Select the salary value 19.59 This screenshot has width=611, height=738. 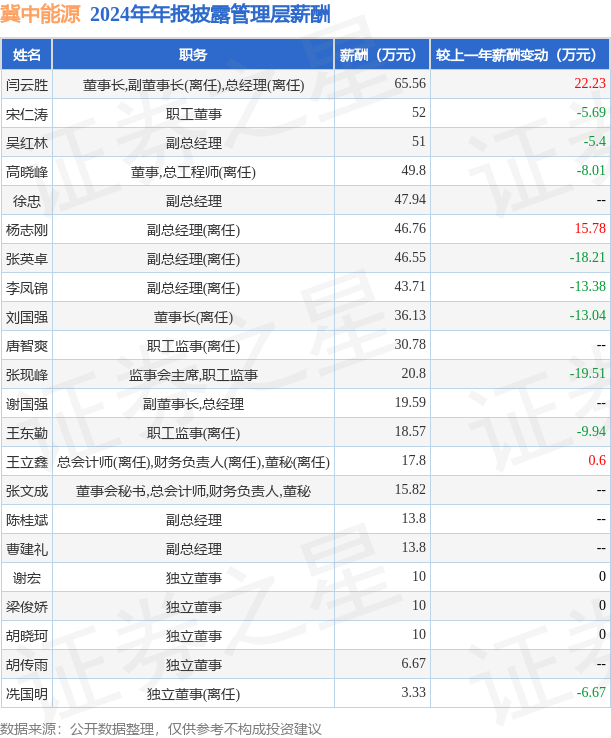pyautogui.click(x=410, y=402)
